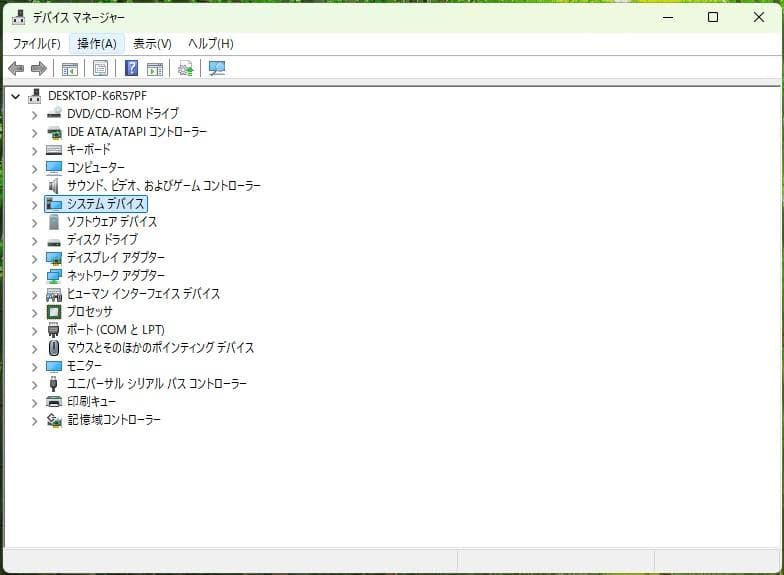The height and width of the screenshot is (575, 784).
Task: Click the Scan for hardware changes icon
Action: pyautogui.click(x=217, y=68)
